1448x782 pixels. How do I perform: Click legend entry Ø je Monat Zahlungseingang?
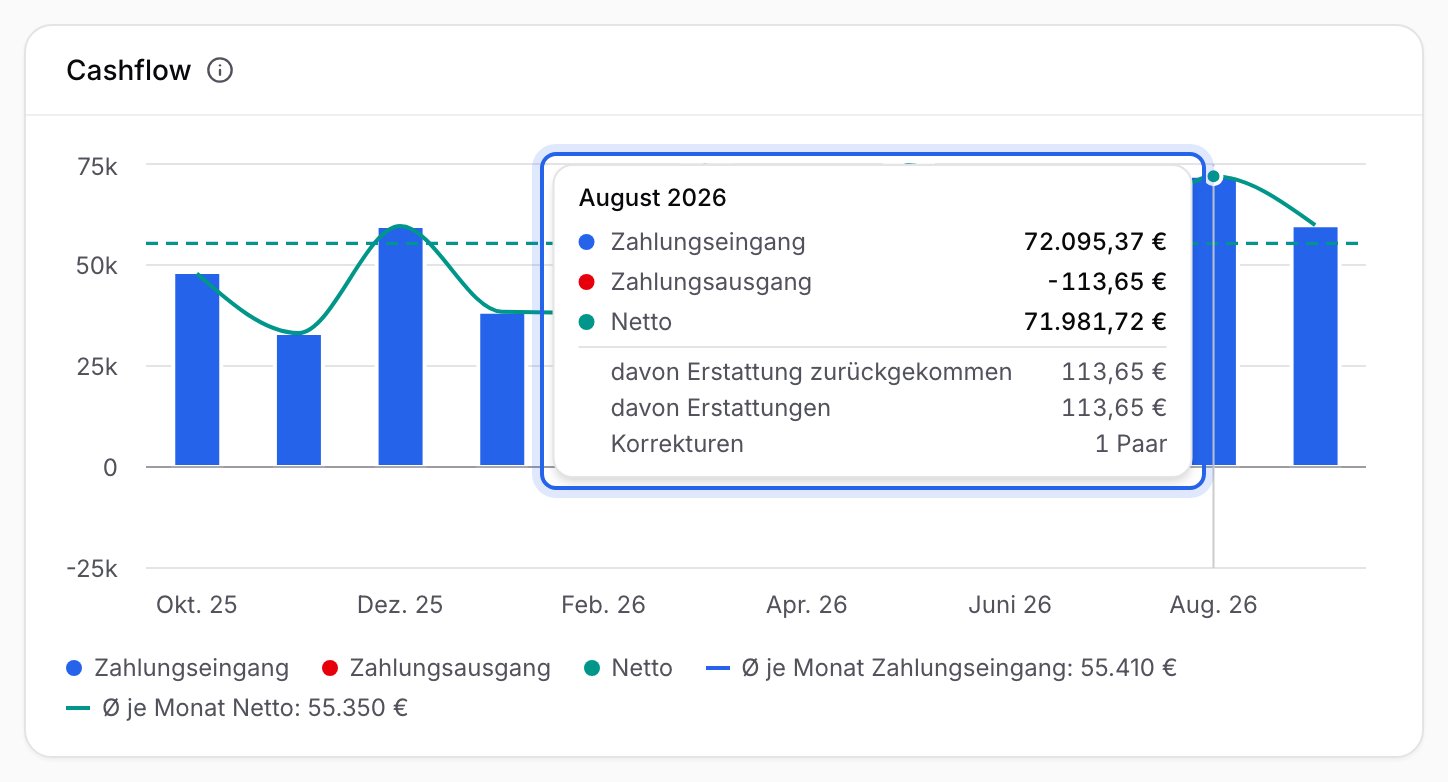(x=942, y=667)
